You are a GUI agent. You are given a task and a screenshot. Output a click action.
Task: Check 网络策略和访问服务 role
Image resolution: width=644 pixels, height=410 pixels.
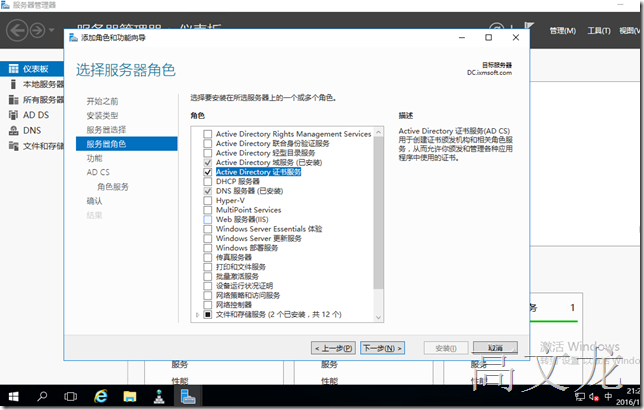click(x=208, y=295)
